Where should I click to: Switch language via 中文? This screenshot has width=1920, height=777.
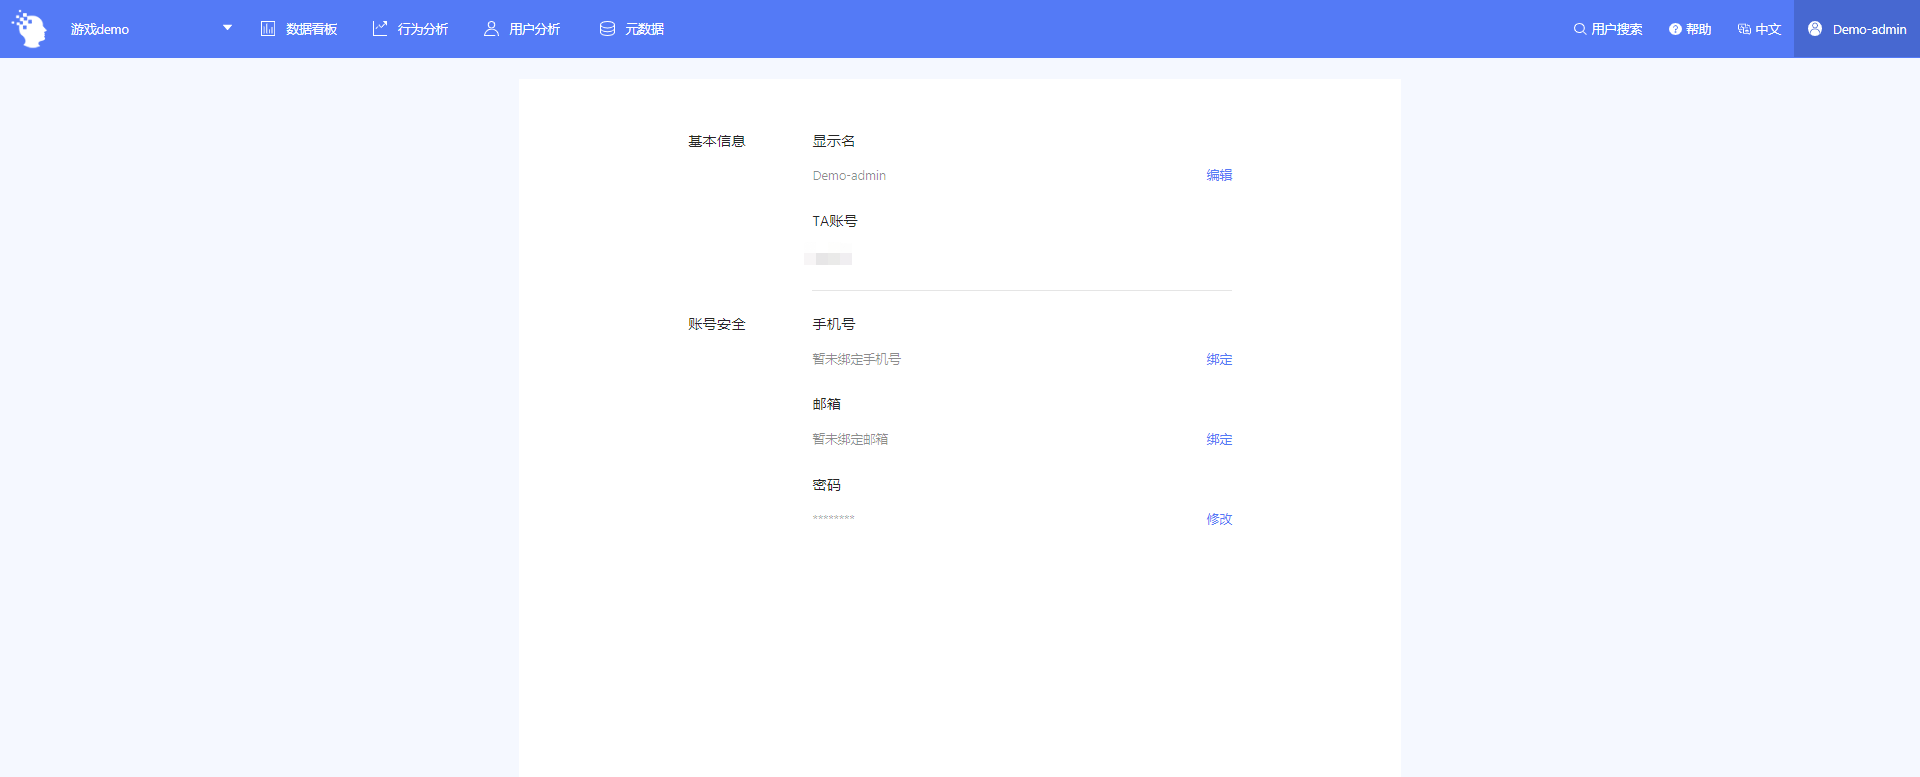pos(1768,29)
